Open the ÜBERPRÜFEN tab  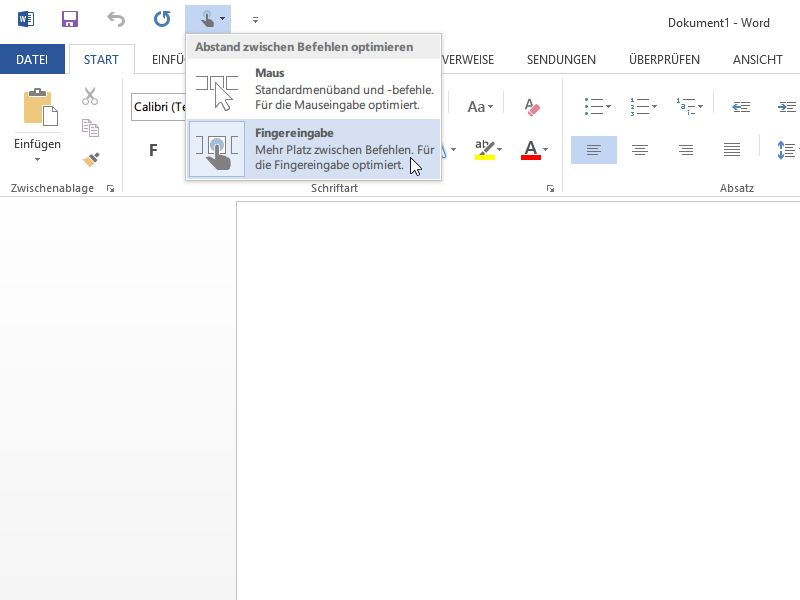(x=664, y=60)
